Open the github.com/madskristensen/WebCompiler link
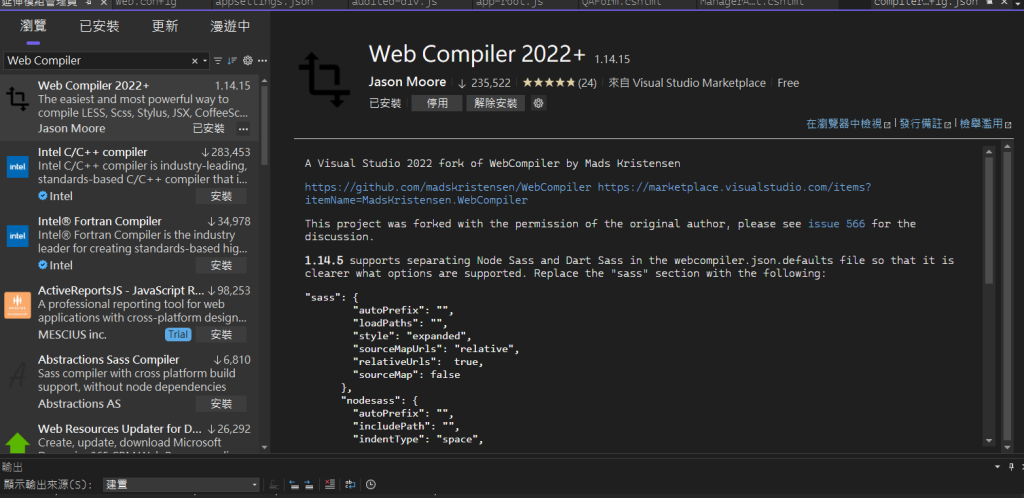This screenshot has width=1024, height=498. (x=448, y=187)
